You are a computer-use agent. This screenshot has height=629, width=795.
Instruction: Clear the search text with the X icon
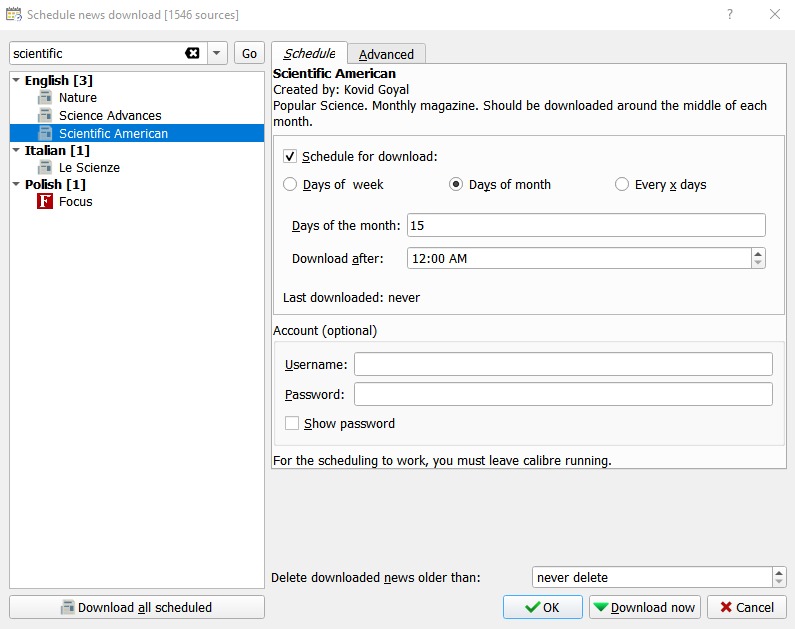point(192,53)
